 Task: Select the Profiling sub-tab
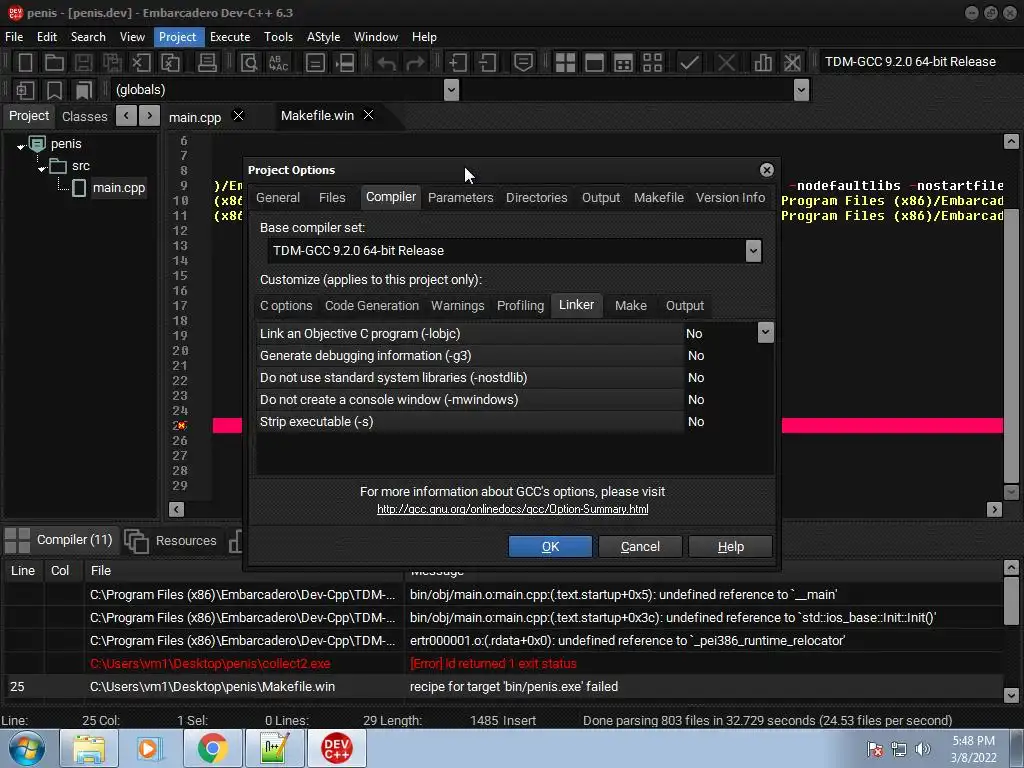coord(520,306)
